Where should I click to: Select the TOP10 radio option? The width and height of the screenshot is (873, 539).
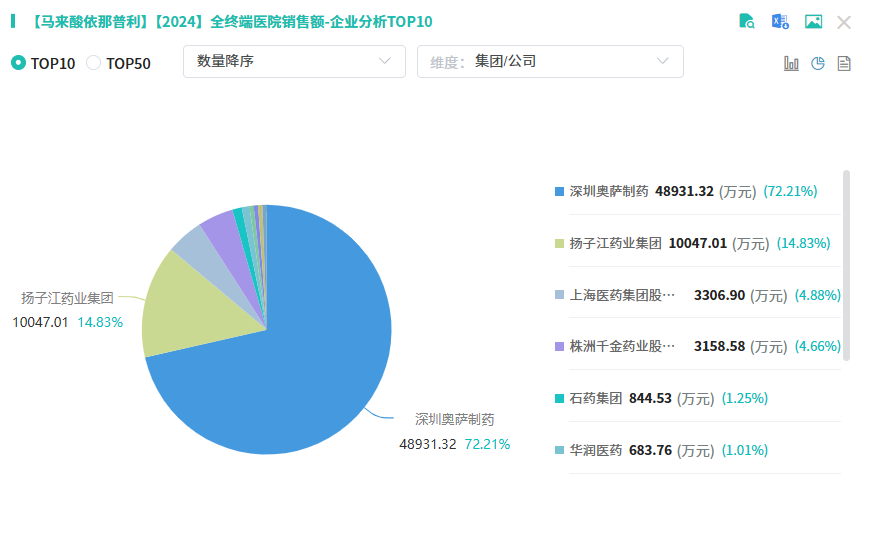click(19, 63)
